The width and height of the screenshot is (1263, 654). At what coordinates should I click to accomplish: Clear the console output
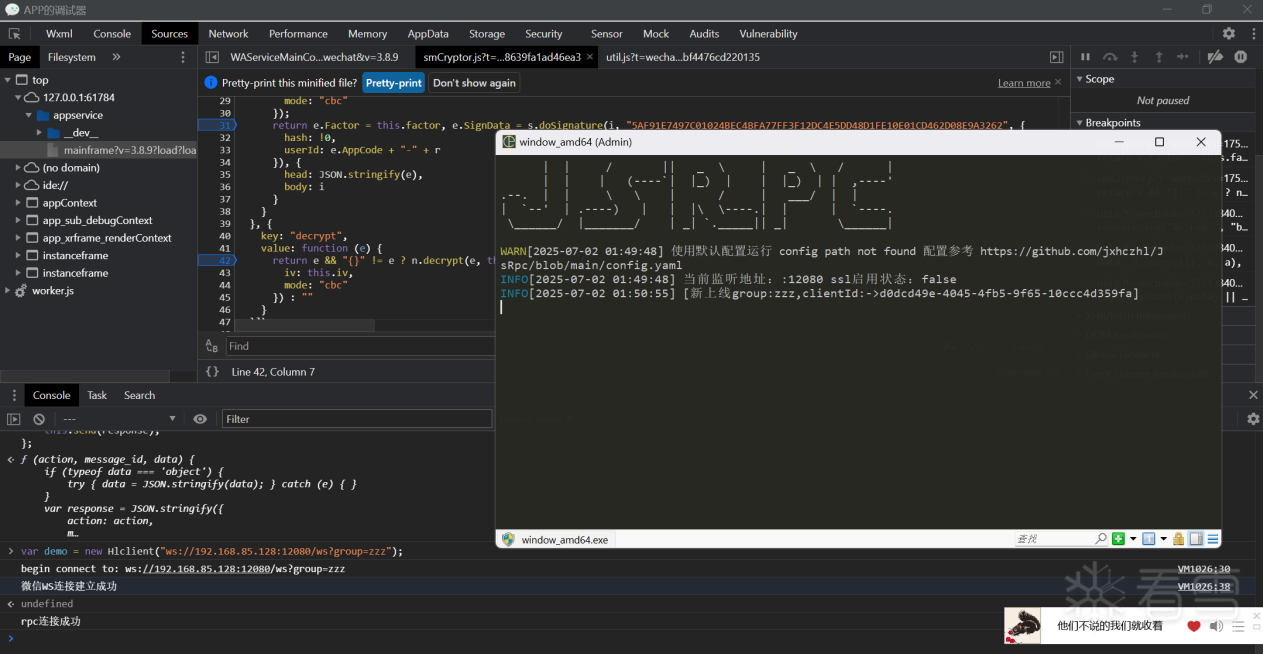[39, 419]
